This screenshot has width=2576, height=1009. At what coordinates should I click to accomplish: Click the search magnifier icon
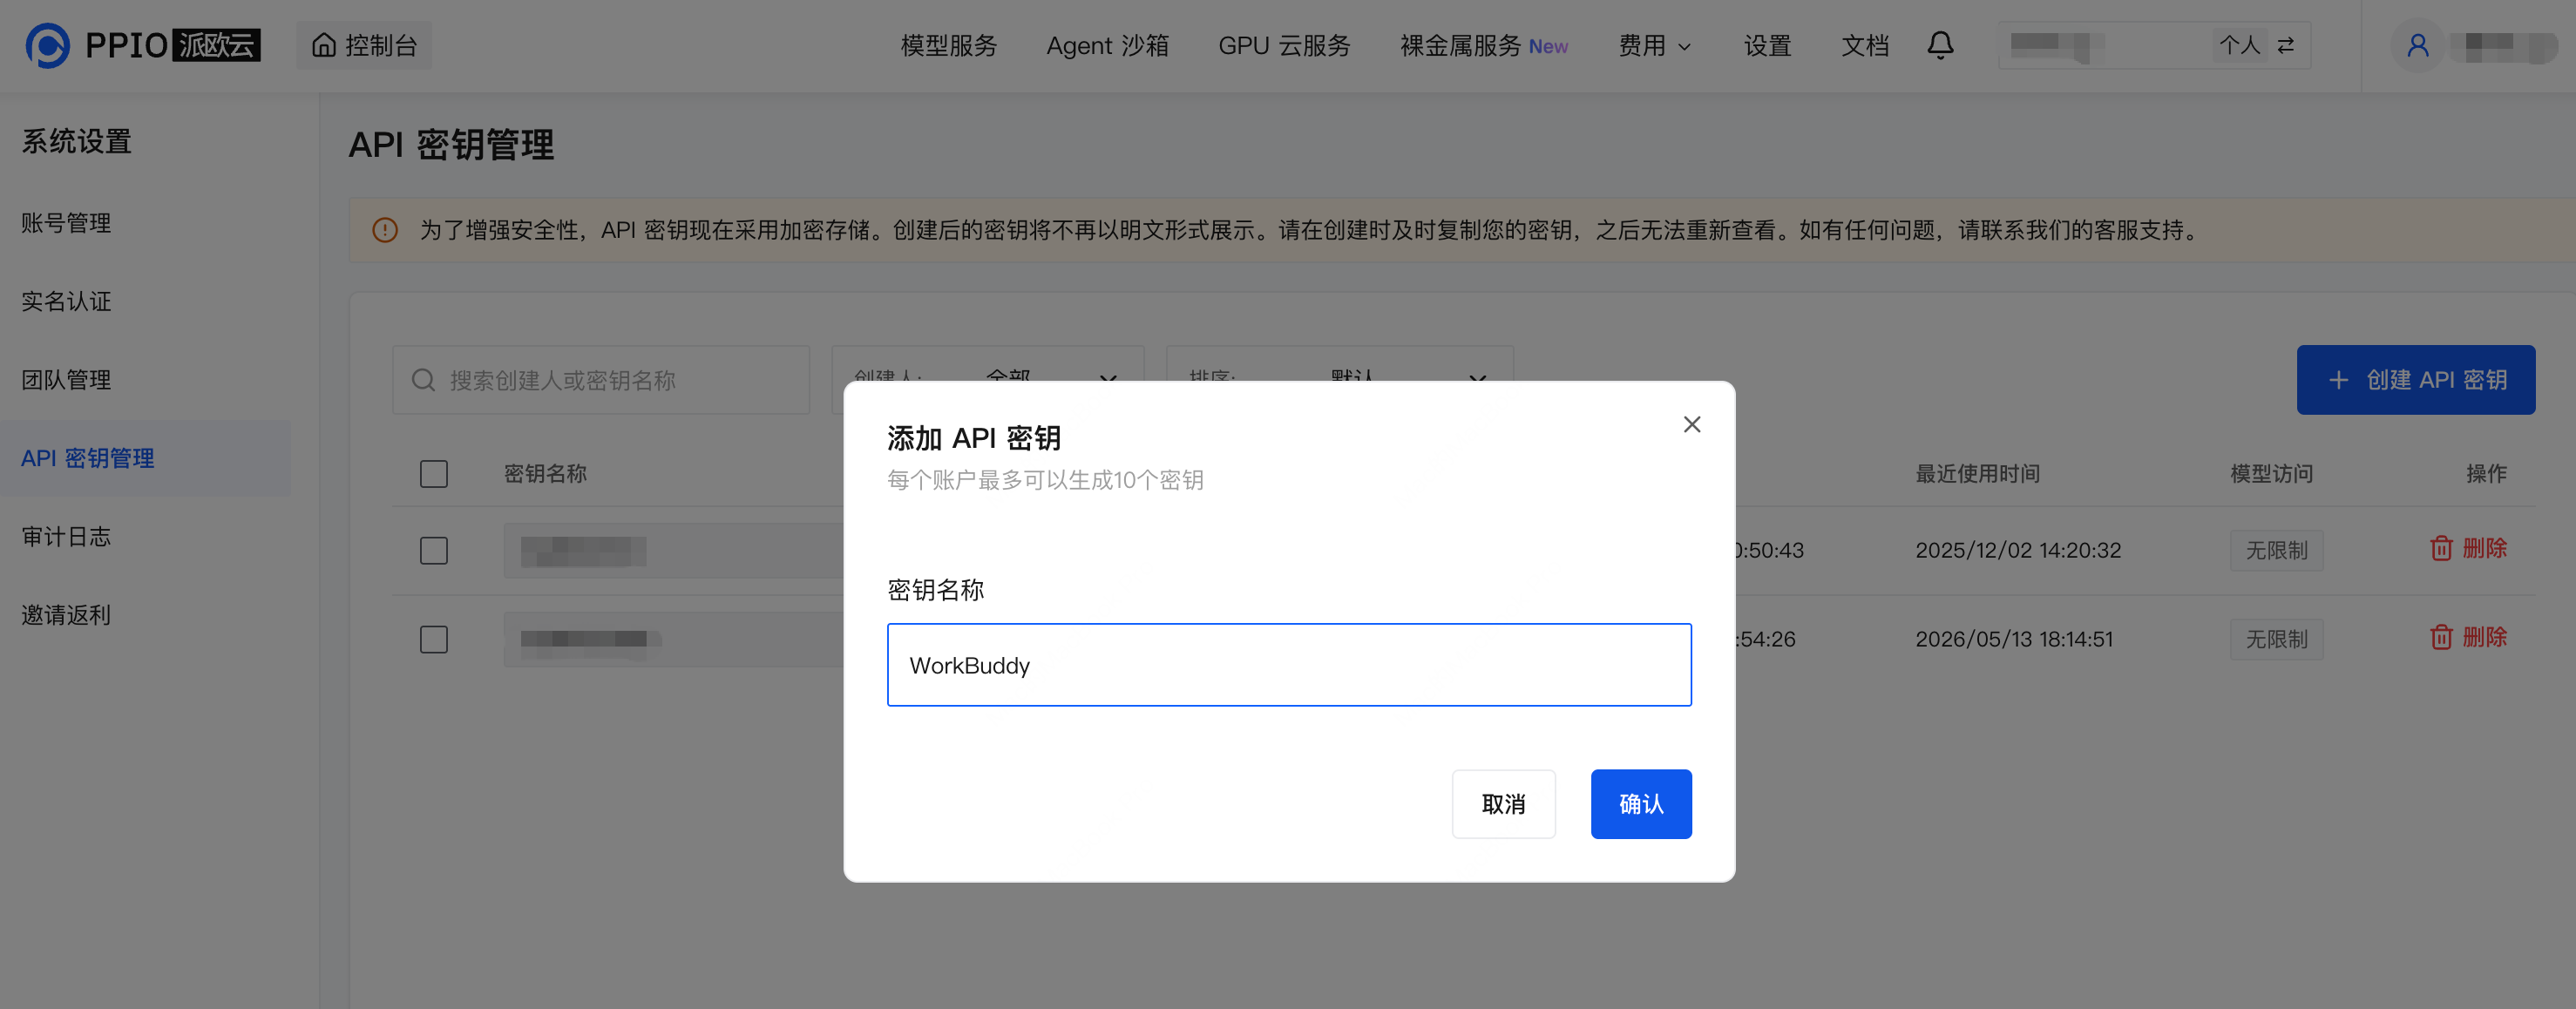423,380
